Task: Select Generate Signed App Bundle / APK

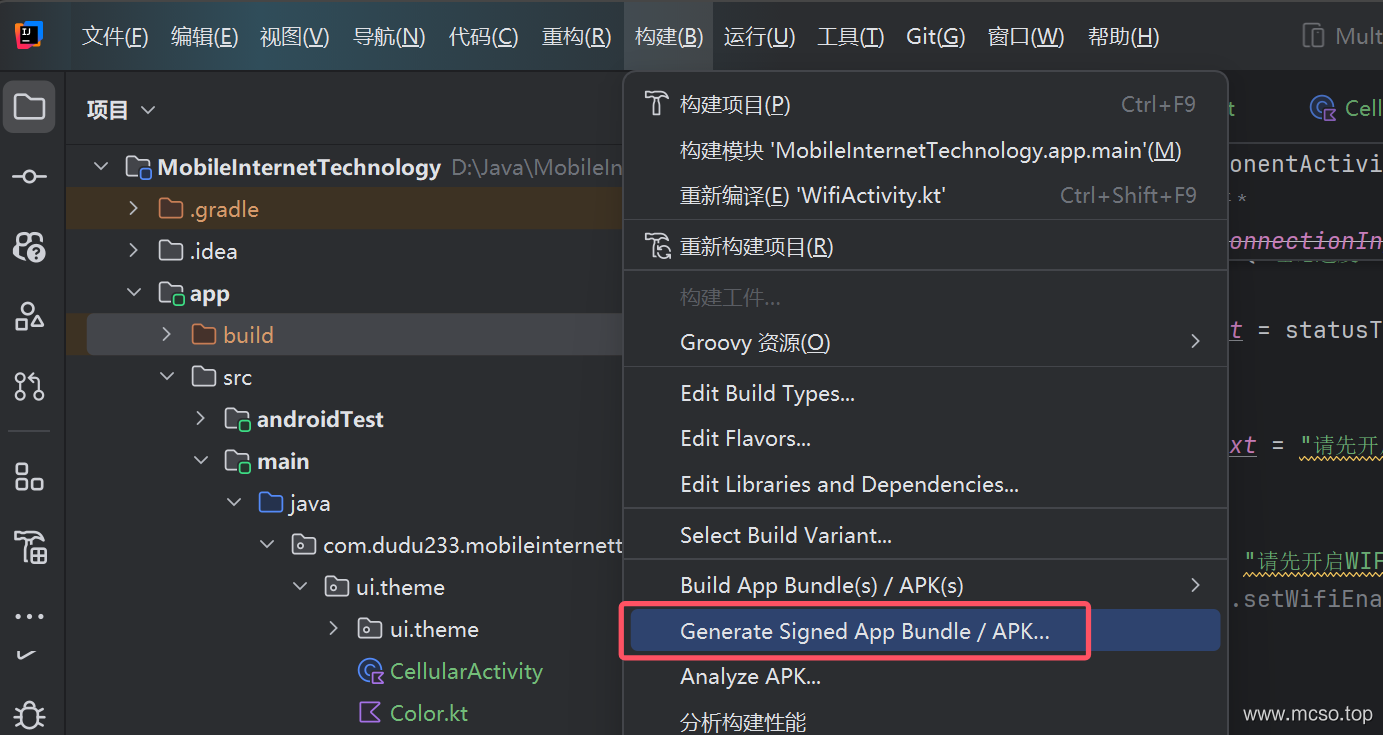Action: (864, 631)
